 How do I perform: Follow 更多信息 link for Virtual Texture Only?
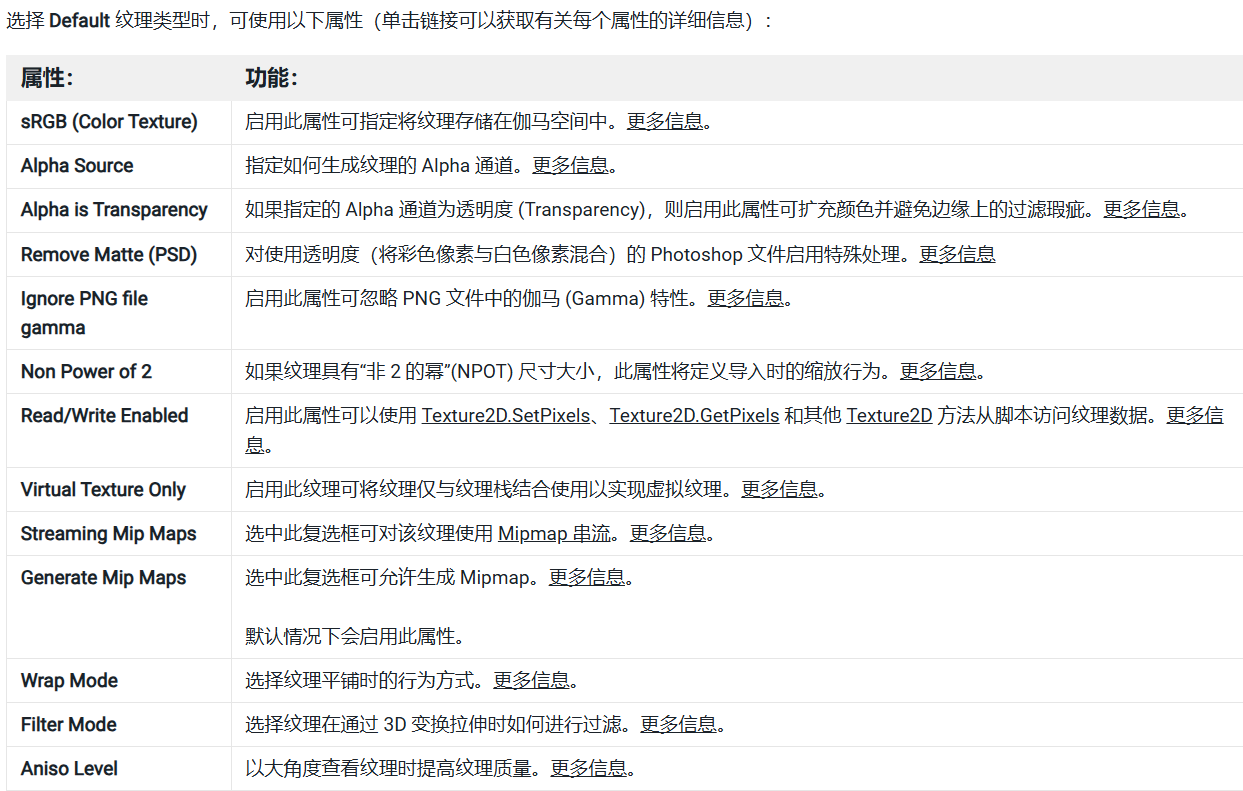(779, 490)
